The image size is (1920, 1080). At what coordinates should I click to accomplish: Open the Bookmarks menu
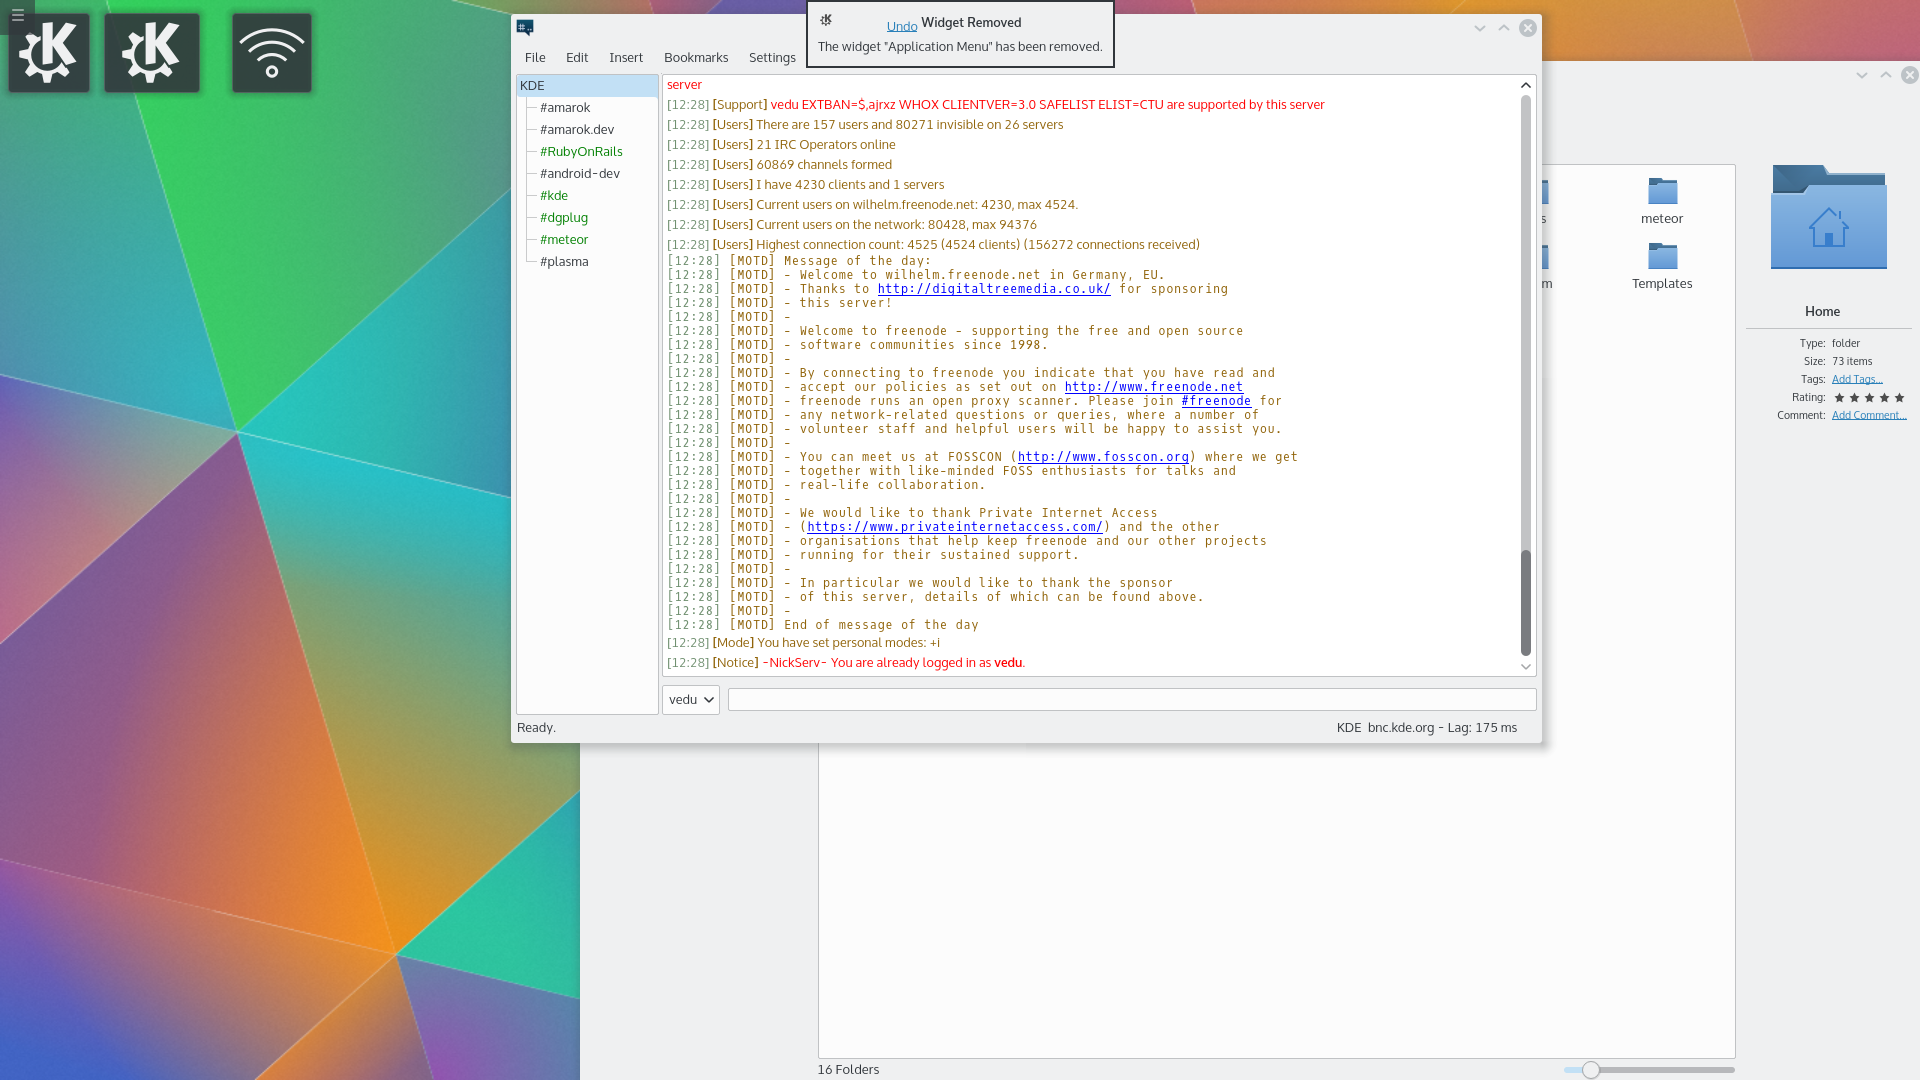(696, 58)
